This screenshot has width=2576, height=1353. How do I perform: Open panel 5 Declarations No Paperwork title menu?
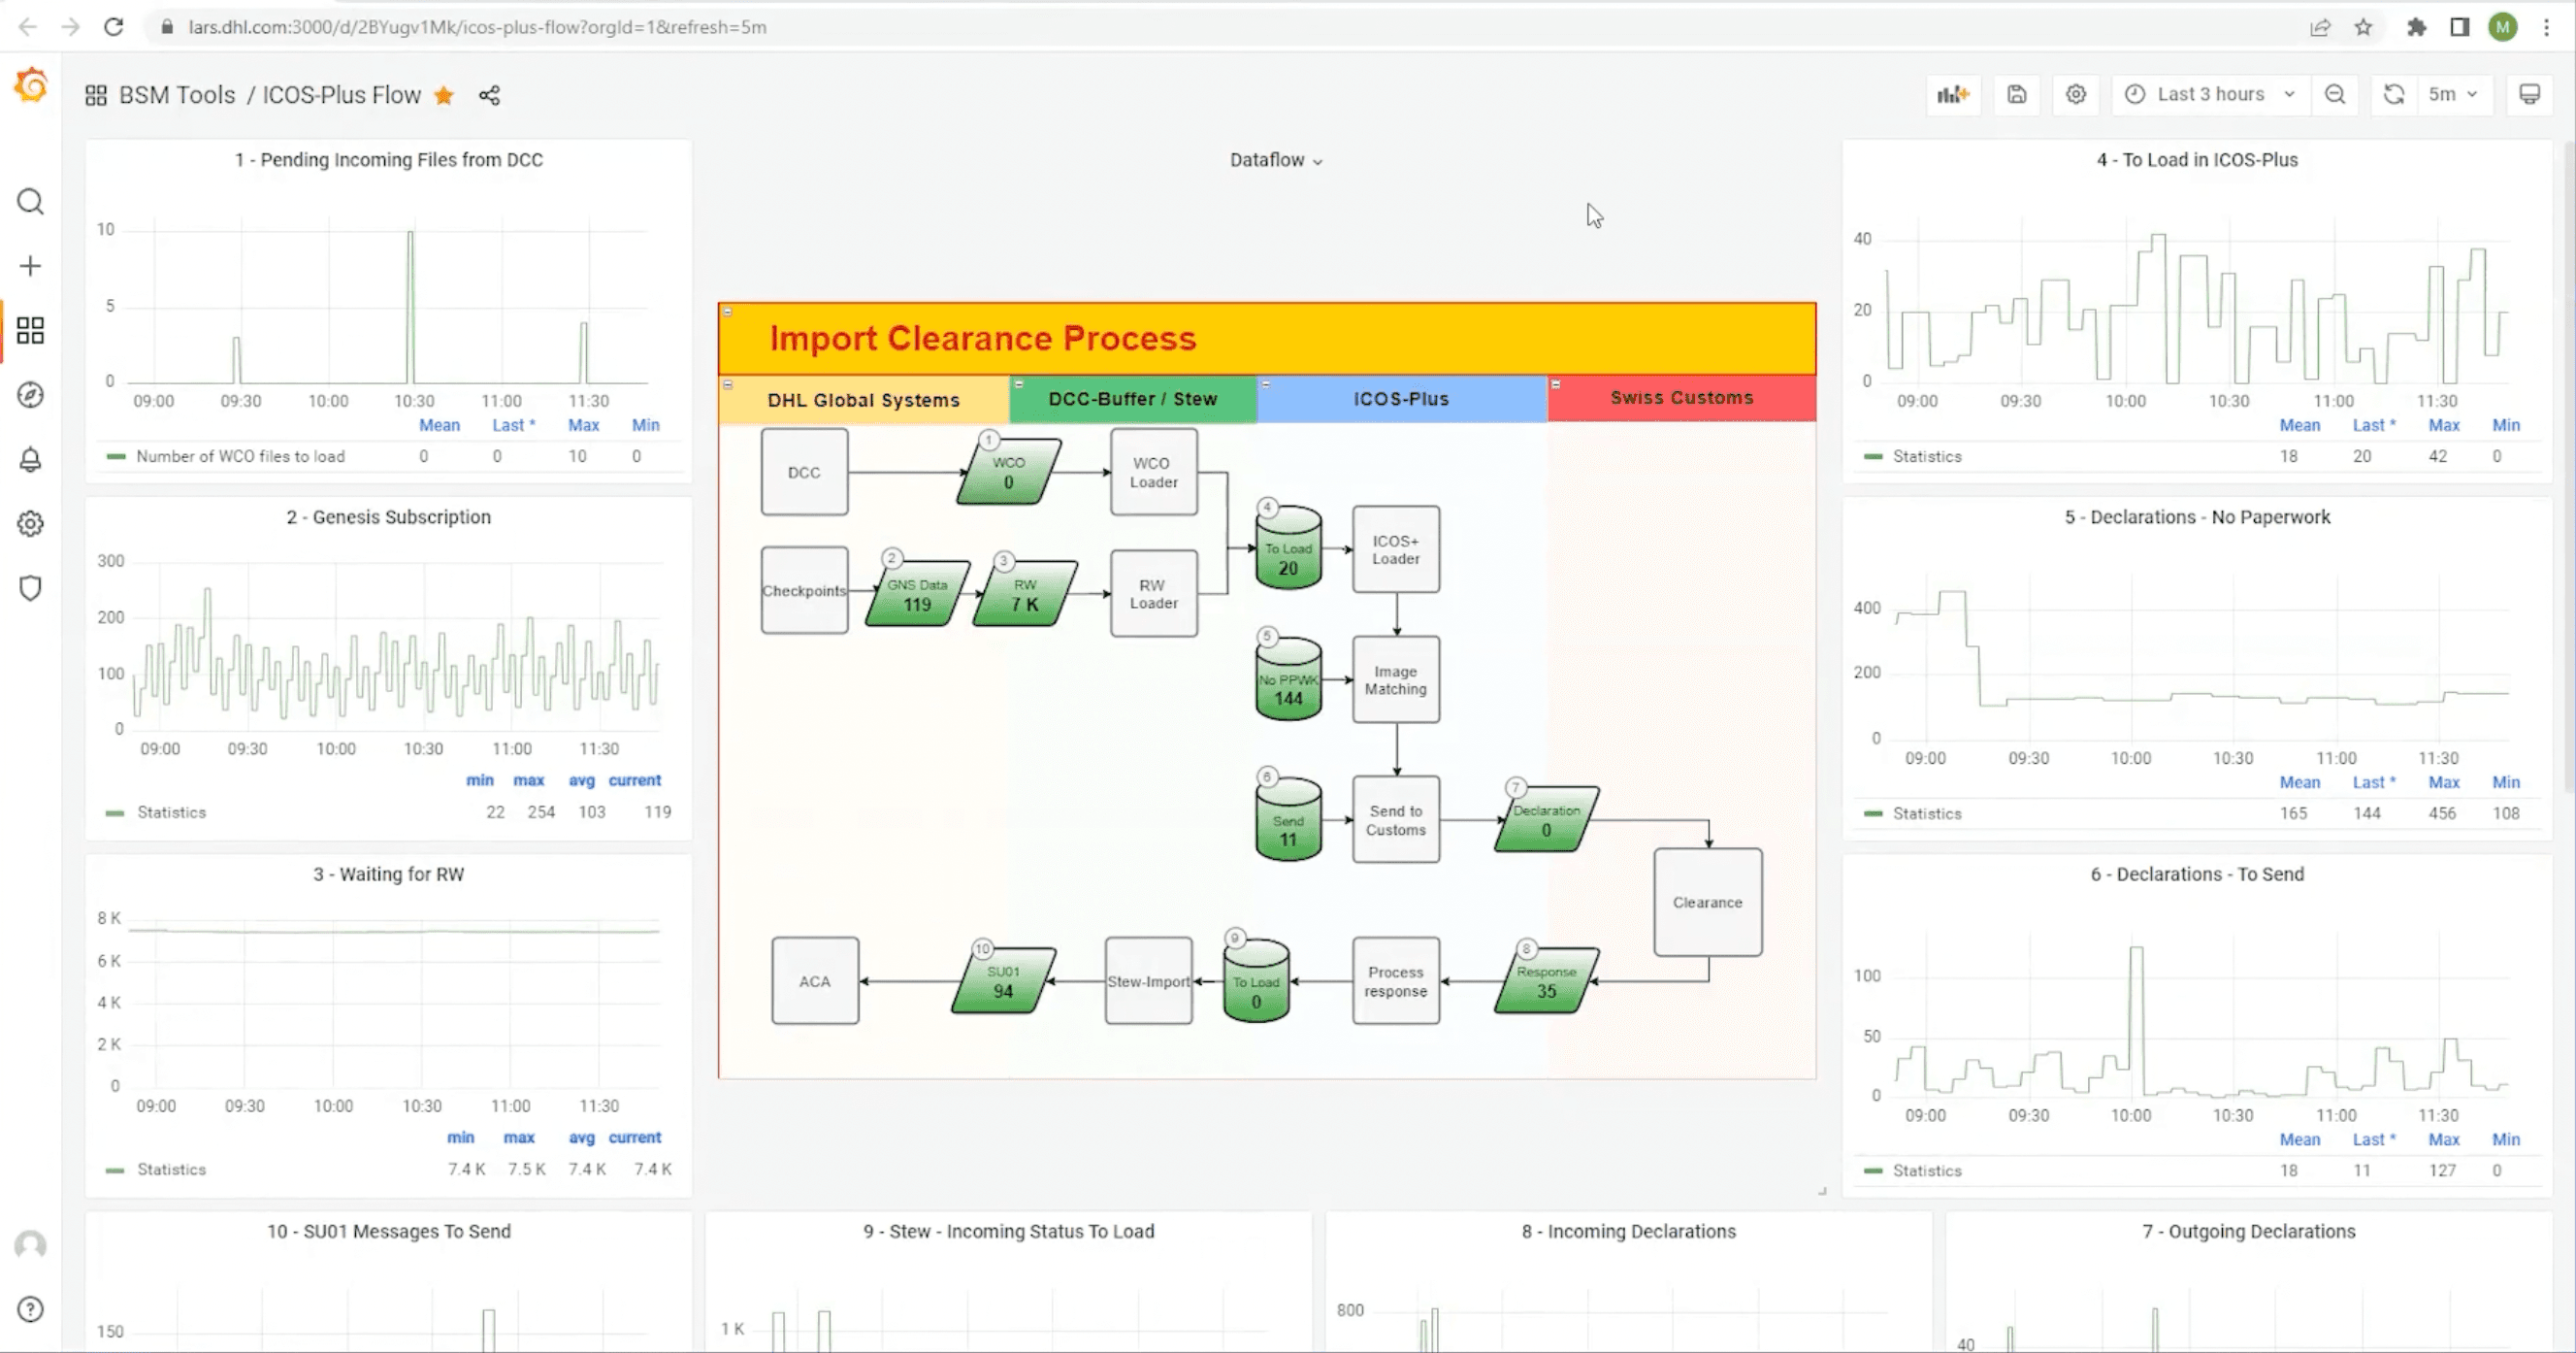[x=2197, y=517]
